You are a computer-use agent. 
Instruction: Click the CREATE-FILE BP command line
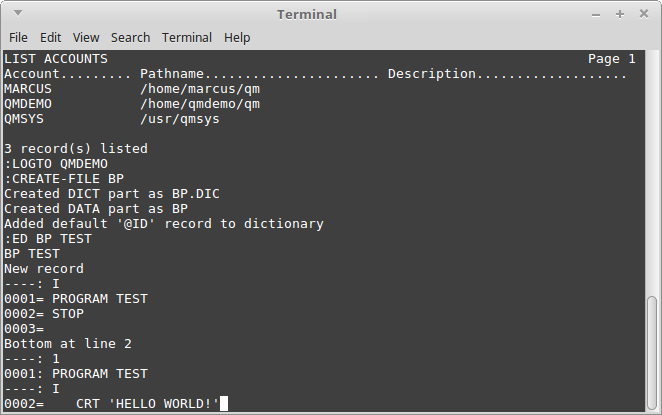64,179
